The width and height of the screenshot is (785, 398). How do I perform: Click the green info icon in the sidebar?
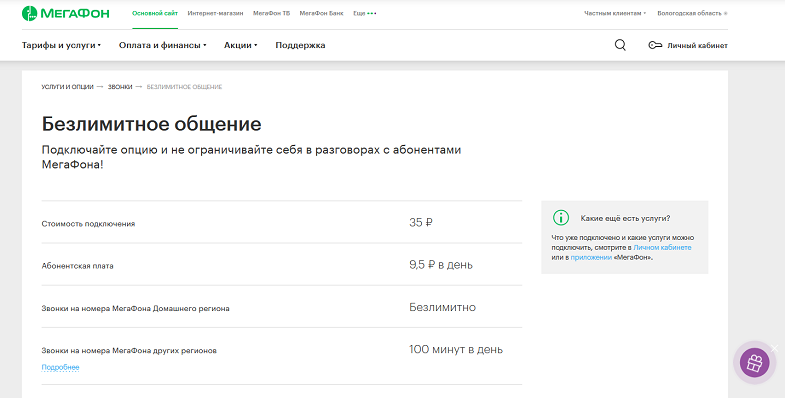[x=561, y=218]
